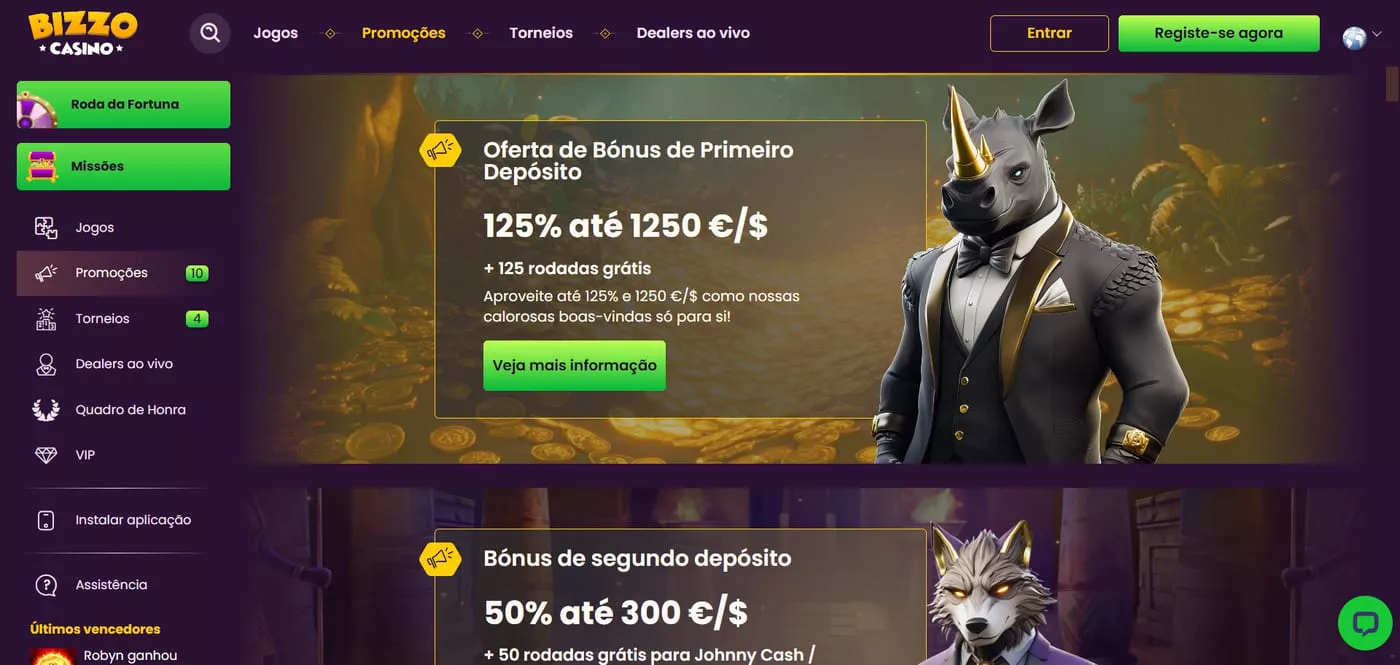The height and width of the screenshot is (665, 1400).
Task: Click the Assistência question mark icon
Action: tap(46, 585)
